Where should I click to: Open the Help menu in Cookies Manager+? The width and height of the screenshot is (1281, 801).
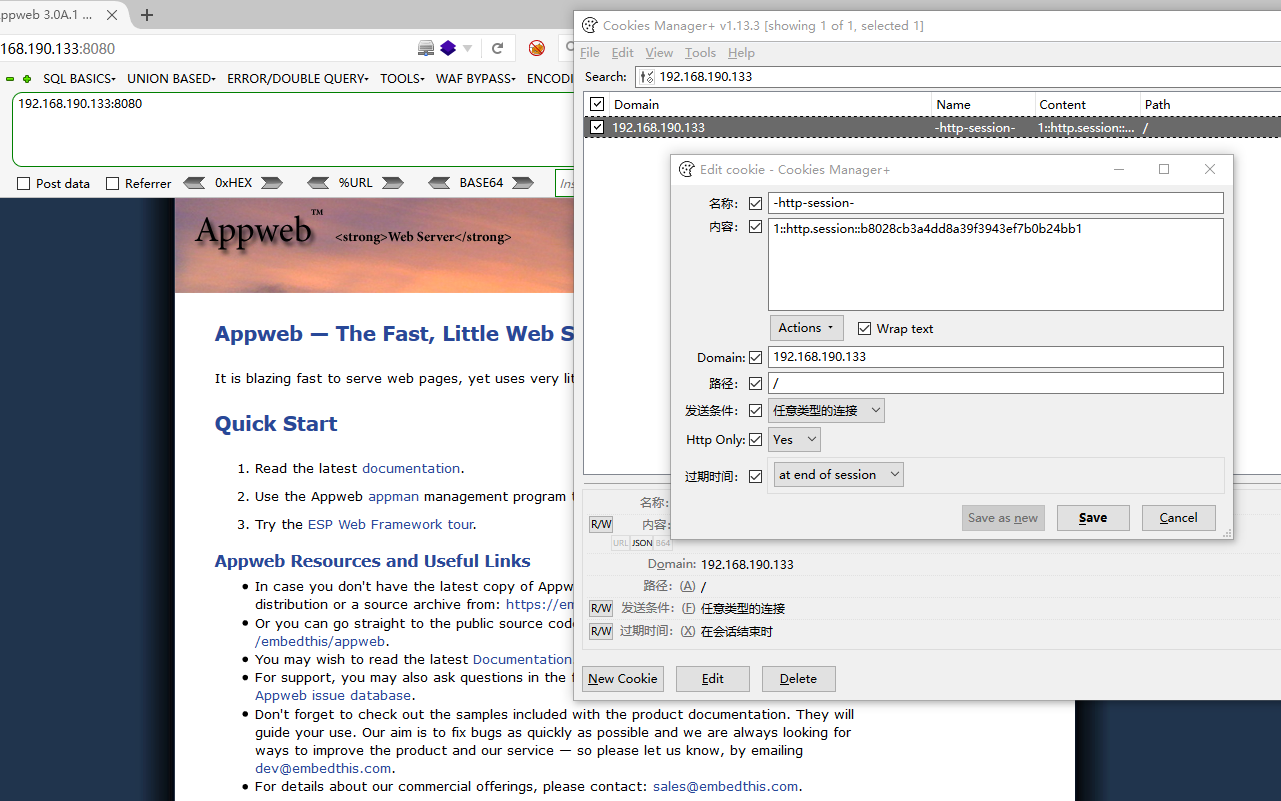pos(741,53)
